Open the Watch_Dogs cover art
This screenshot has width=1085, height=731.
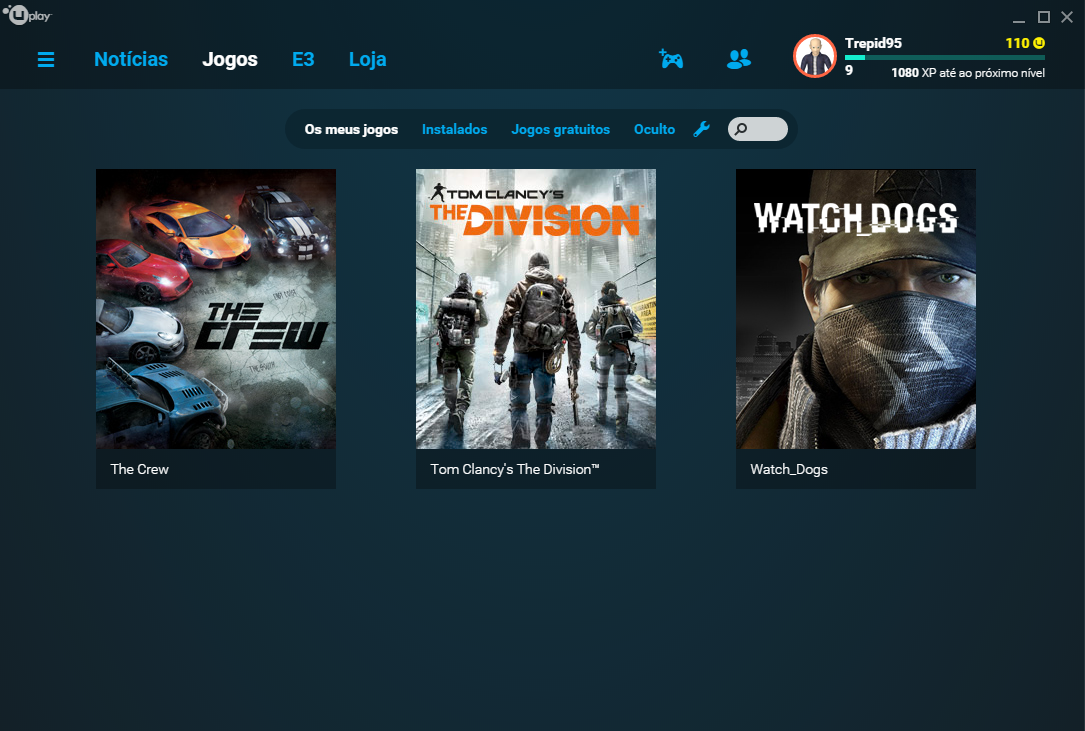coord(856,309)
